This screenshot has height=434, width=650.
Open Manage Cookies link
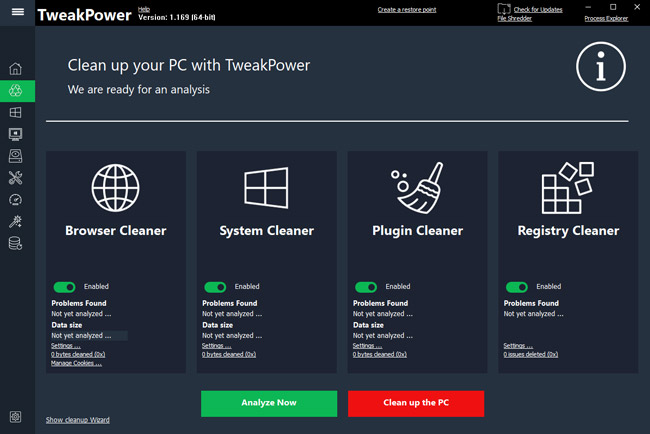pos(76,363)
